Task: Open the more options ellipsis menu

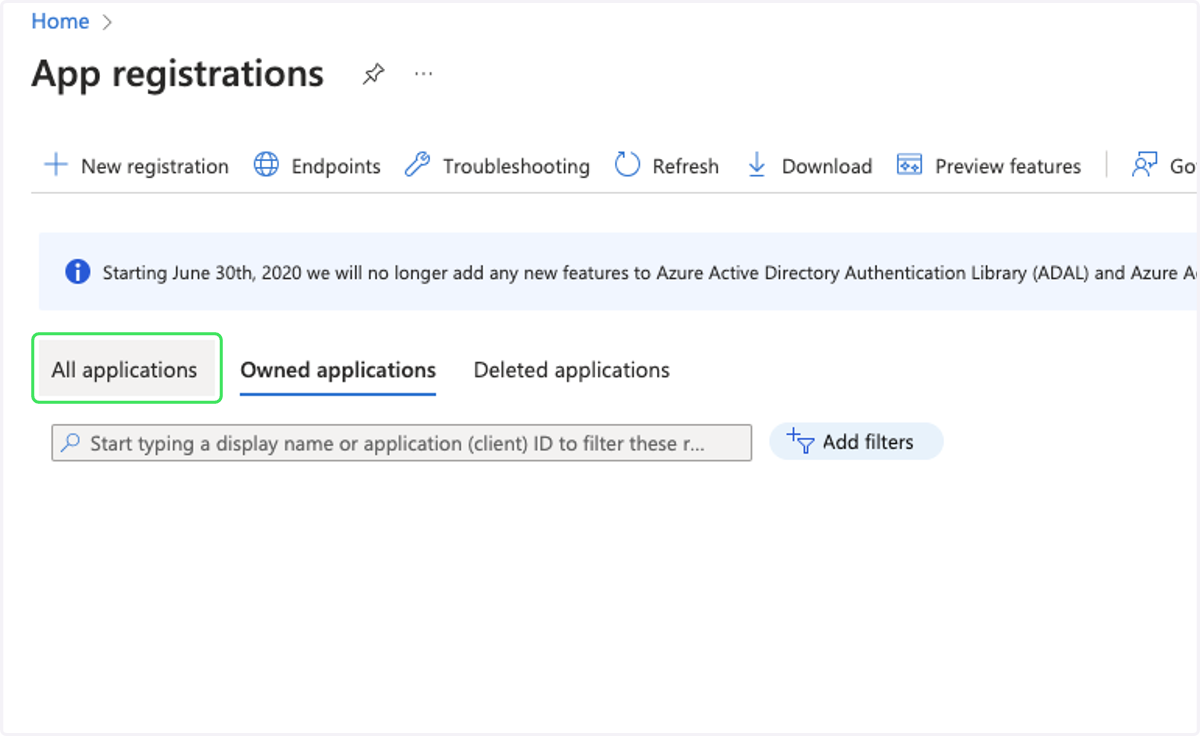Action: [424, 74]
